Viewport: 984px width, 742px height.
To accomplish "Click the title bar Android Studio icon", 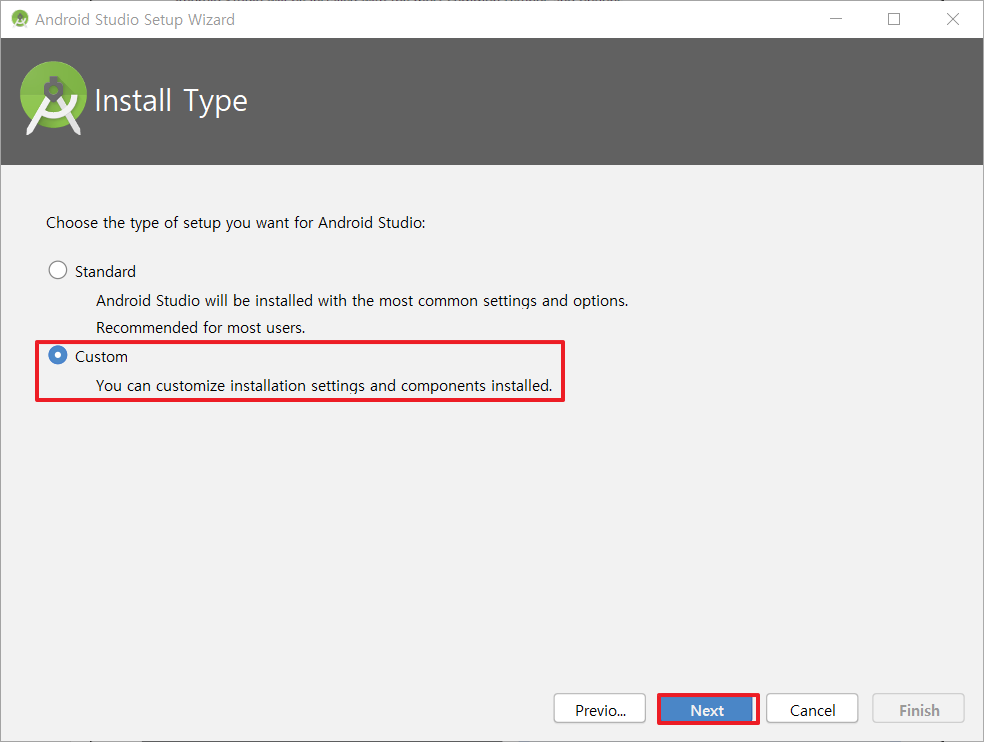I will 20,19.
